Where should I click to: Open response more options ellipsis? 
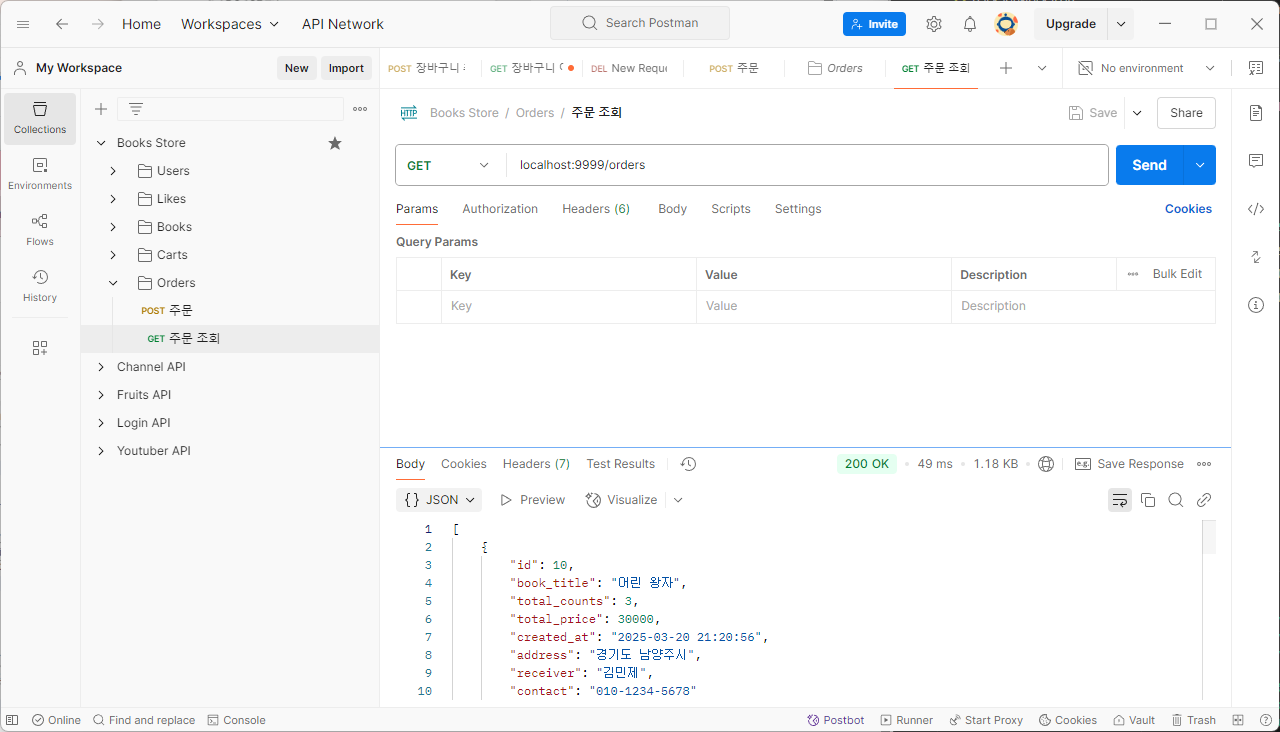1204,464
